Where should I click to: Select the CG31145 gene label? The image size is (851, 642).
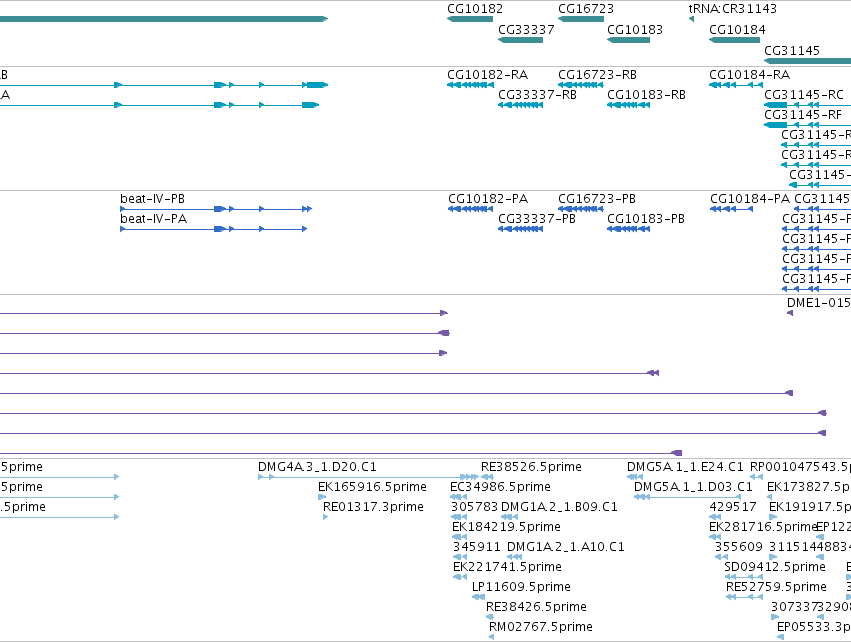pyautogui.click(x=792, y=51)
